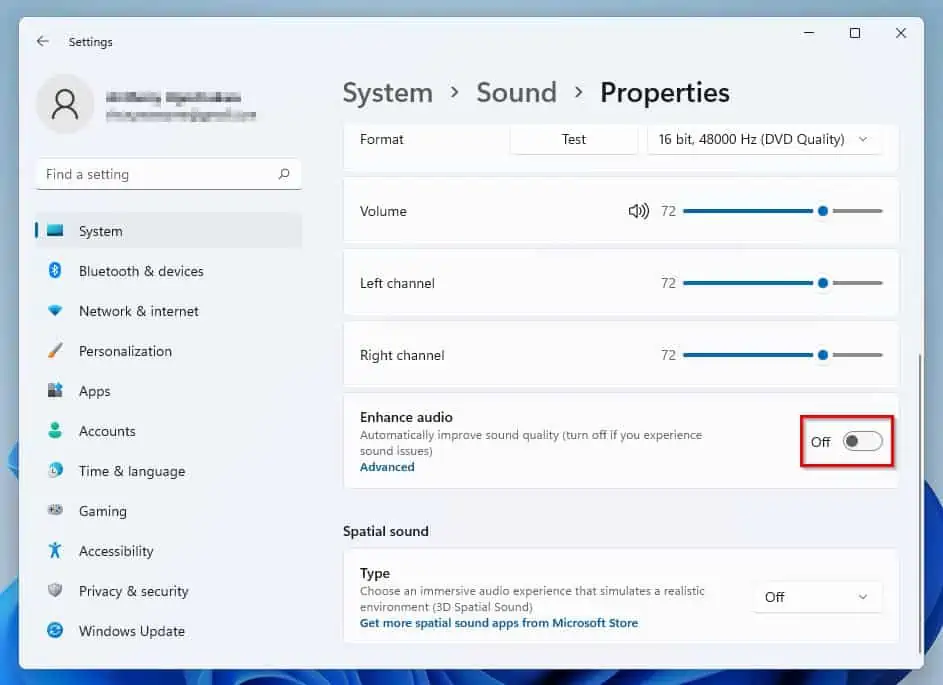Viewport: 943px width, 685px height.
Task: Open the Spatial sound Type dropdown
Action: pos(817,597)
